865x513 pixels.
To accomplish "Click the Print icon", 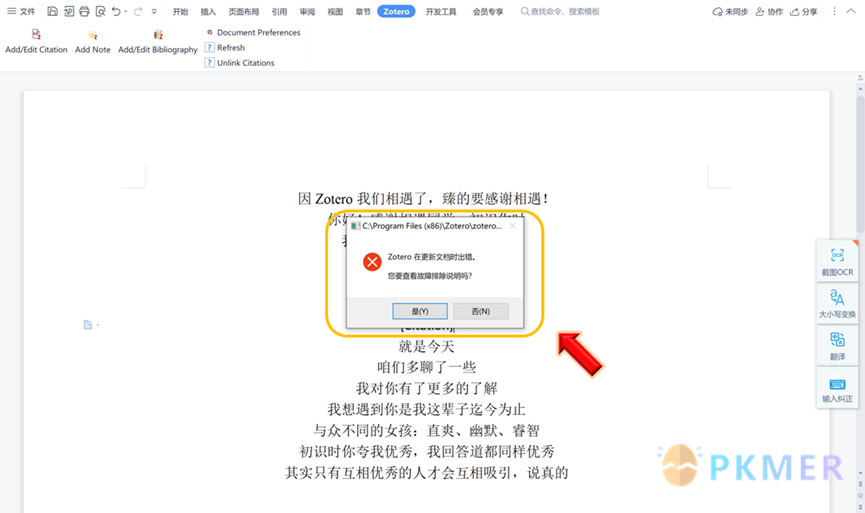I will pos(84,11).
